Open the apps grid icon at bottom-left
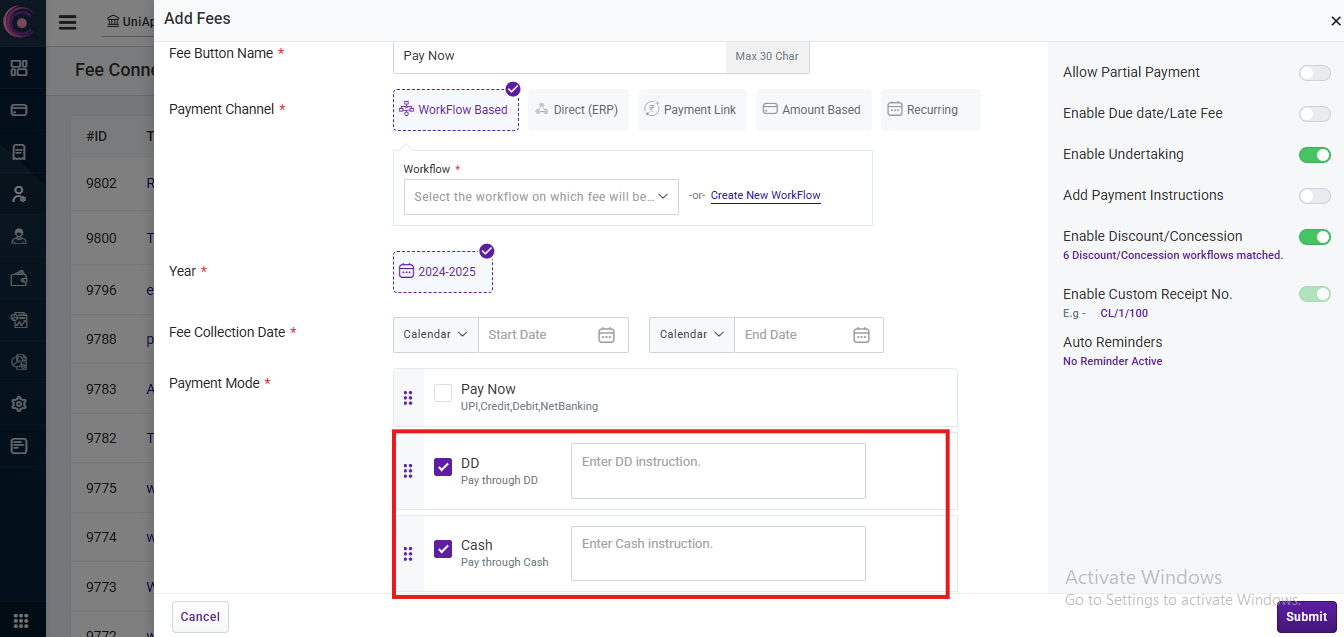The width and height of the screenshot is (1344, 637). click(21, 621)
